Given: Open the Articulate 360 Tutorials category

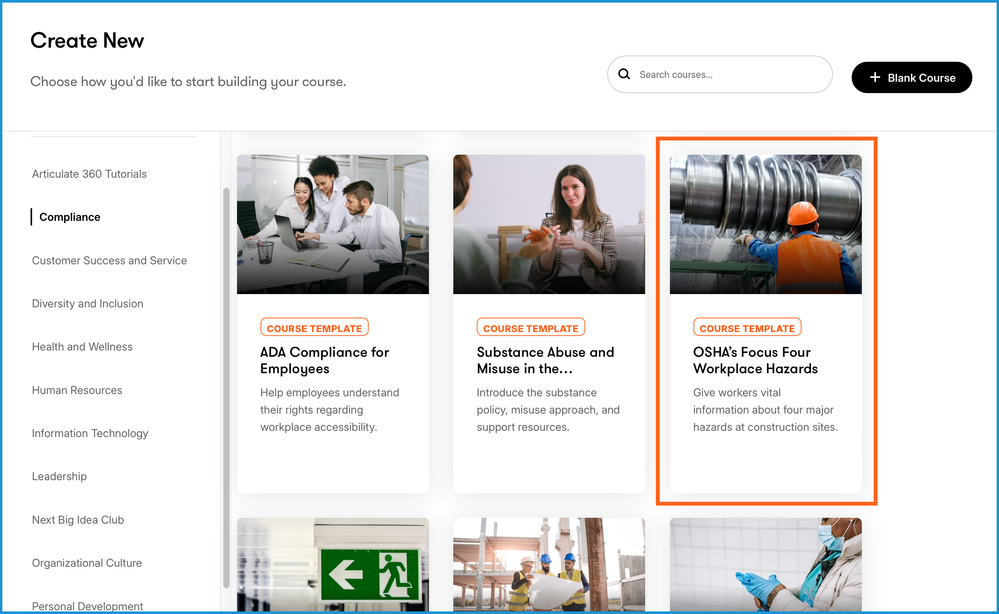Looking at the screenshot, I should 89,174.
